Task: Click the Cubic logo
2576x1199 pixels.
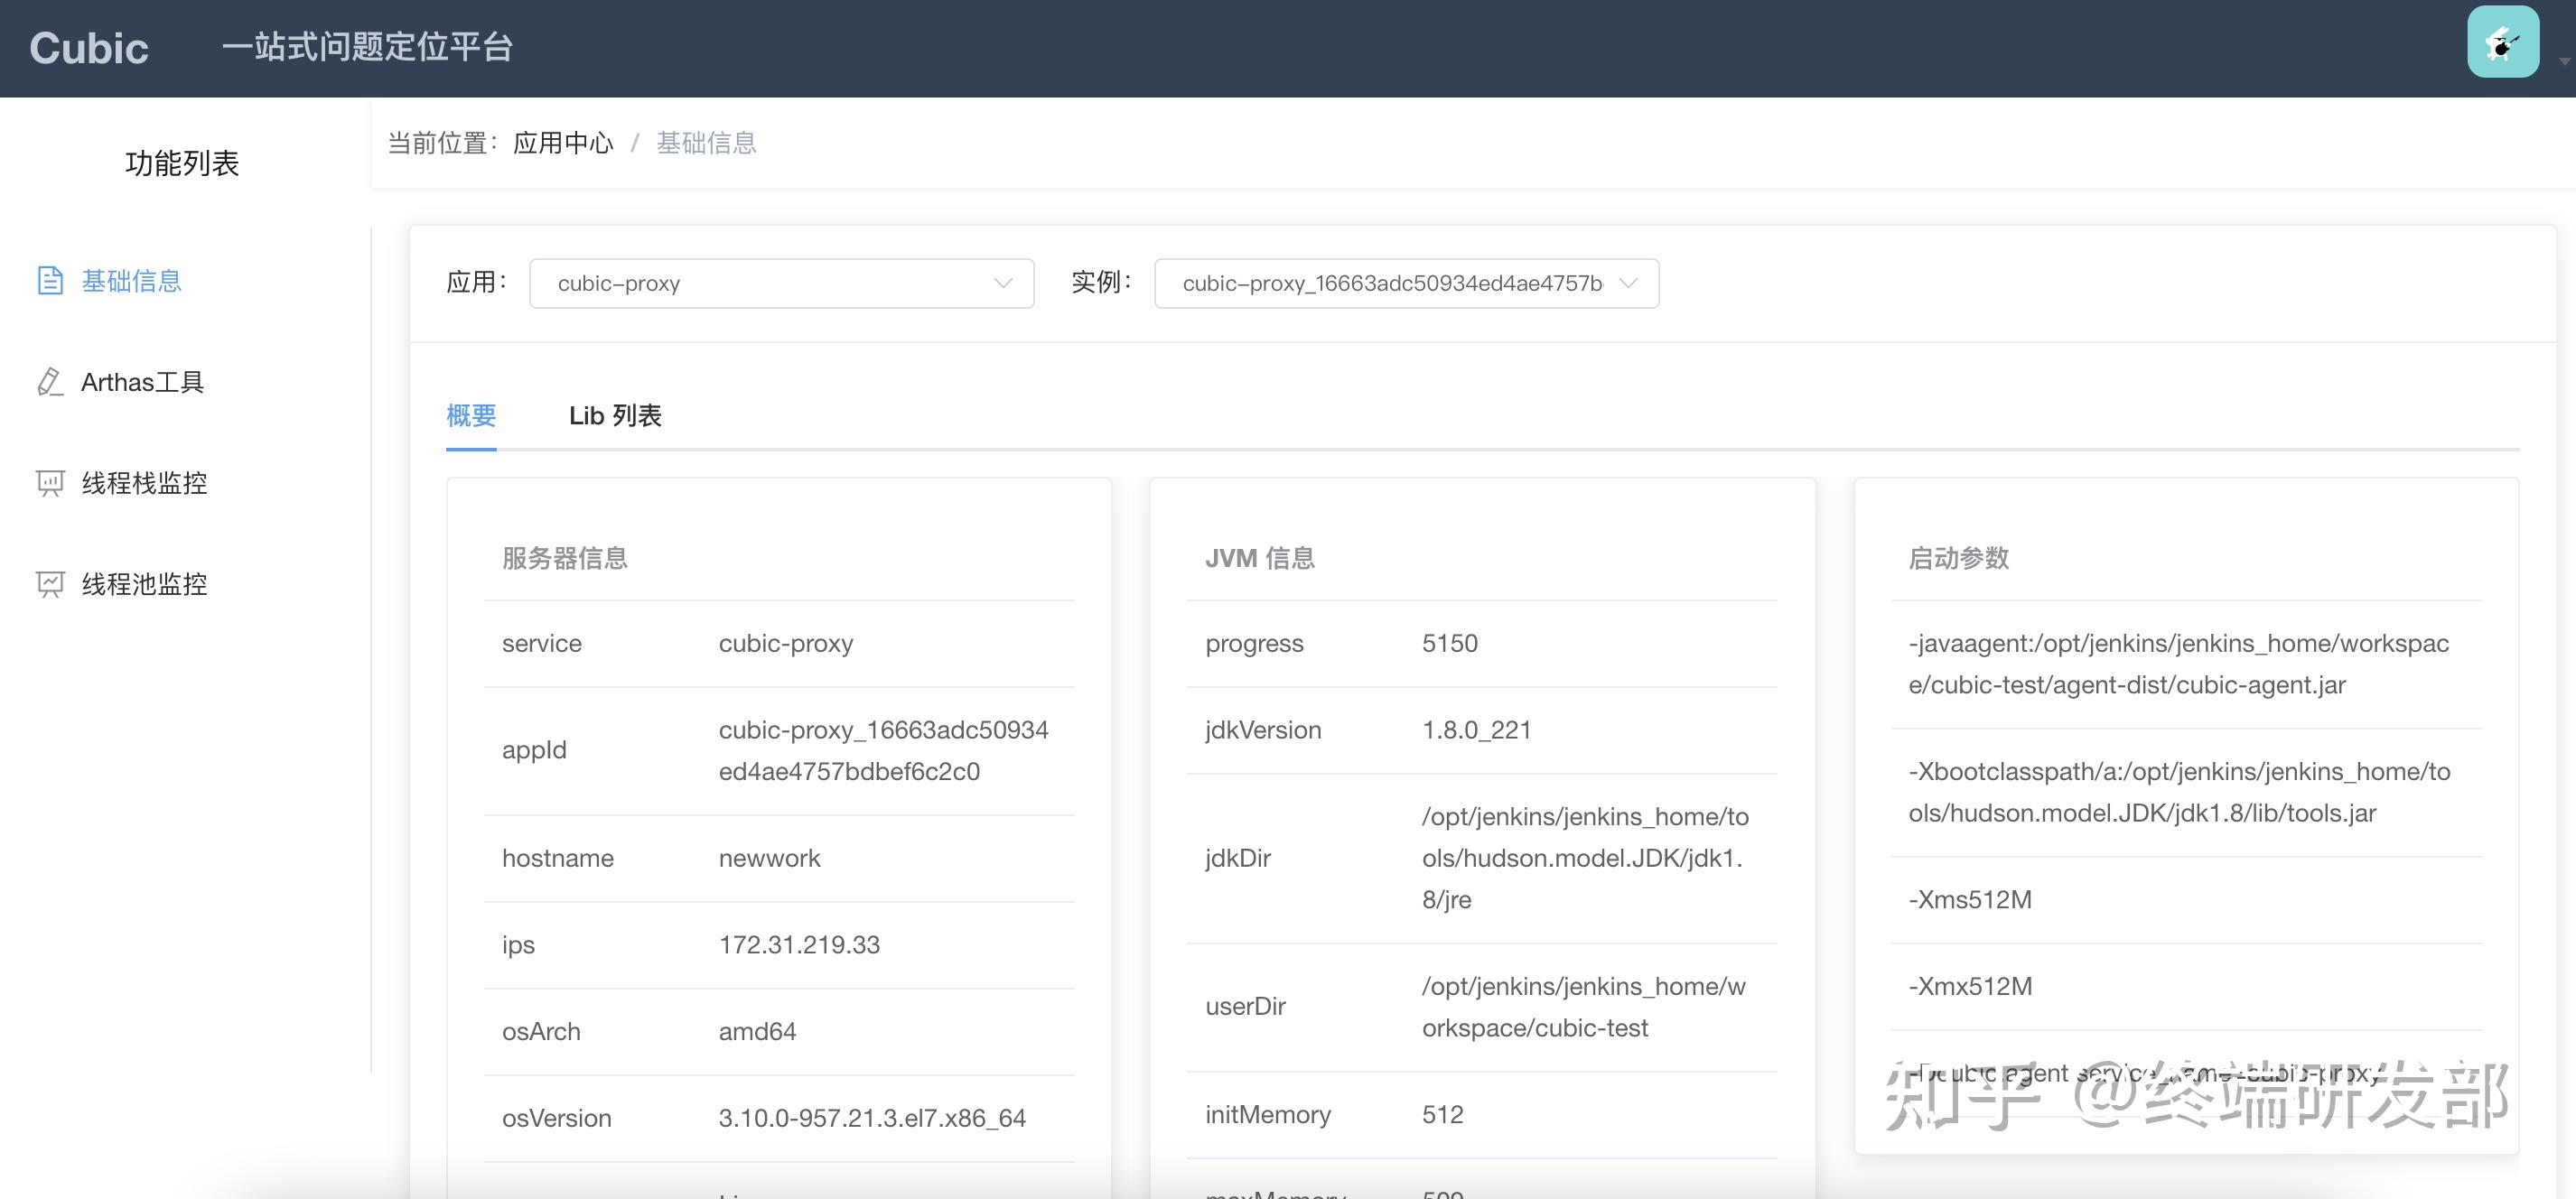Action: tap(88, 47)
